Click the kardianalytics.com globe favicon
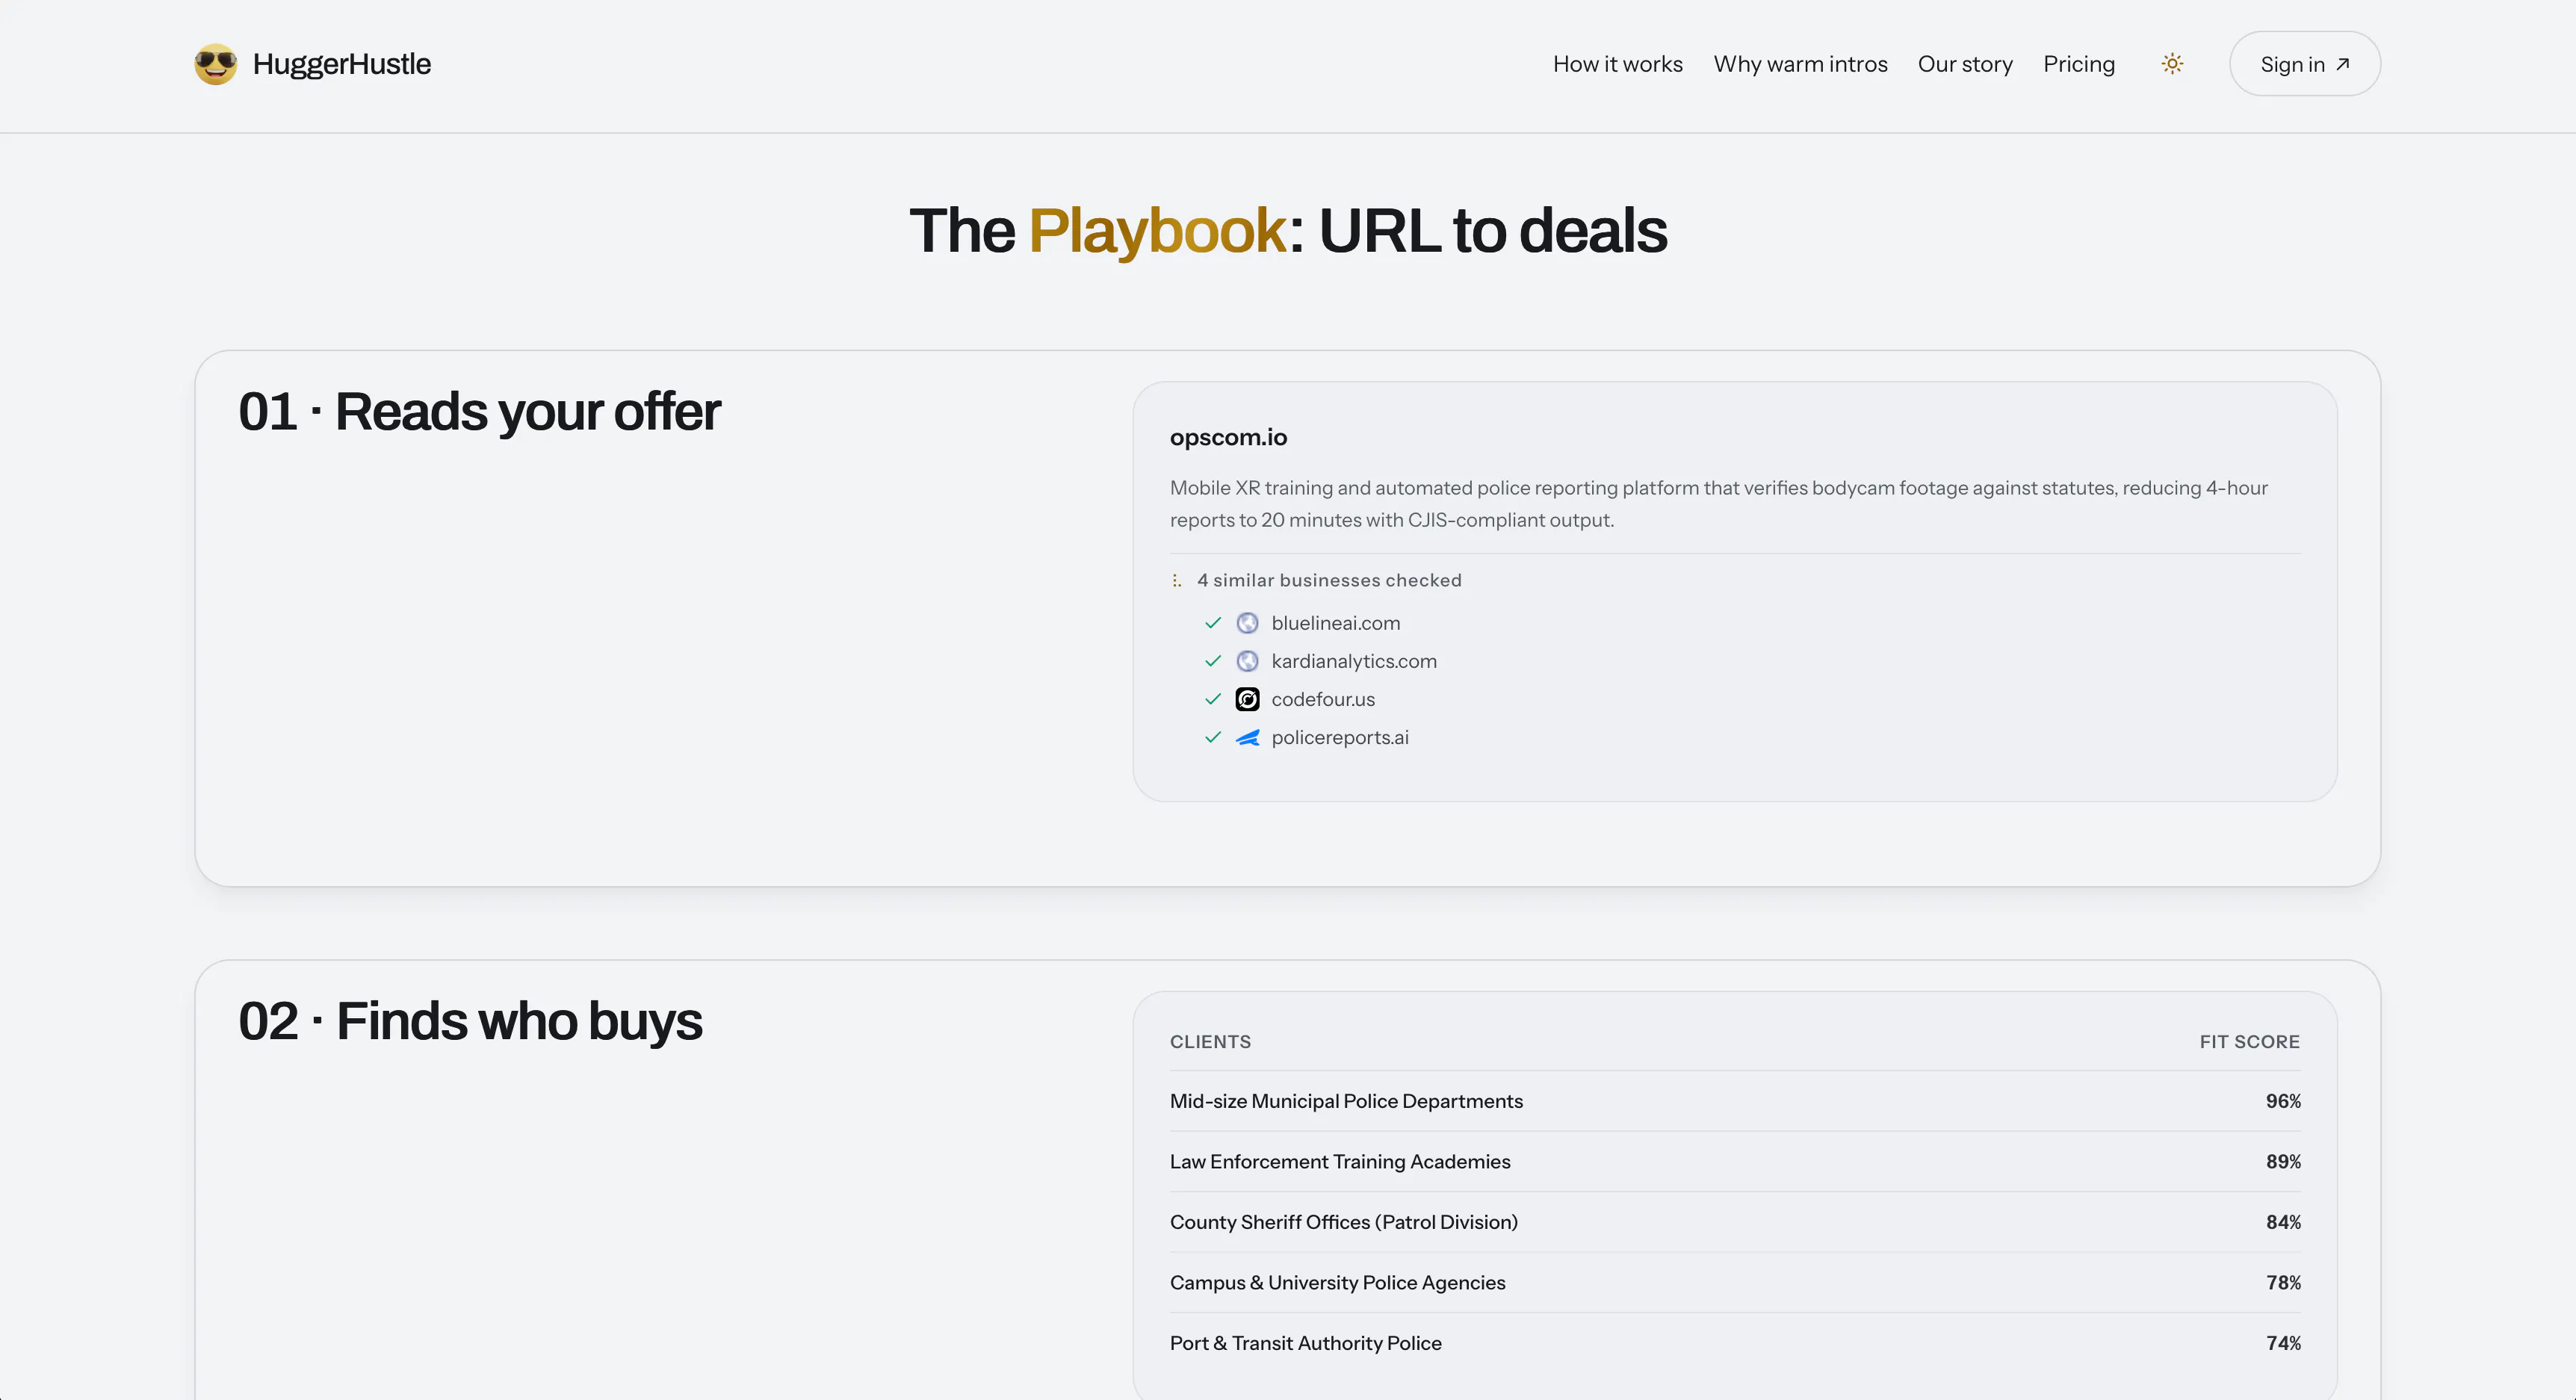 1247,661
